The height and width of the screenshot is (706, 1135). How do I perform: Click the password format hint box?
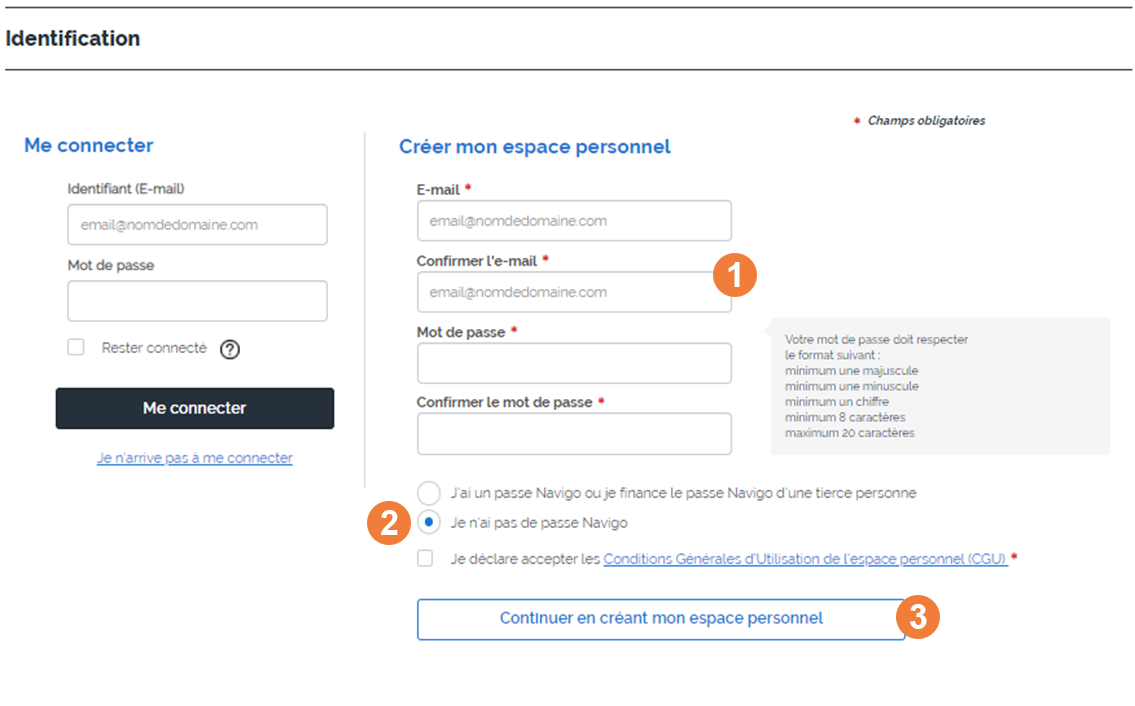940,386
